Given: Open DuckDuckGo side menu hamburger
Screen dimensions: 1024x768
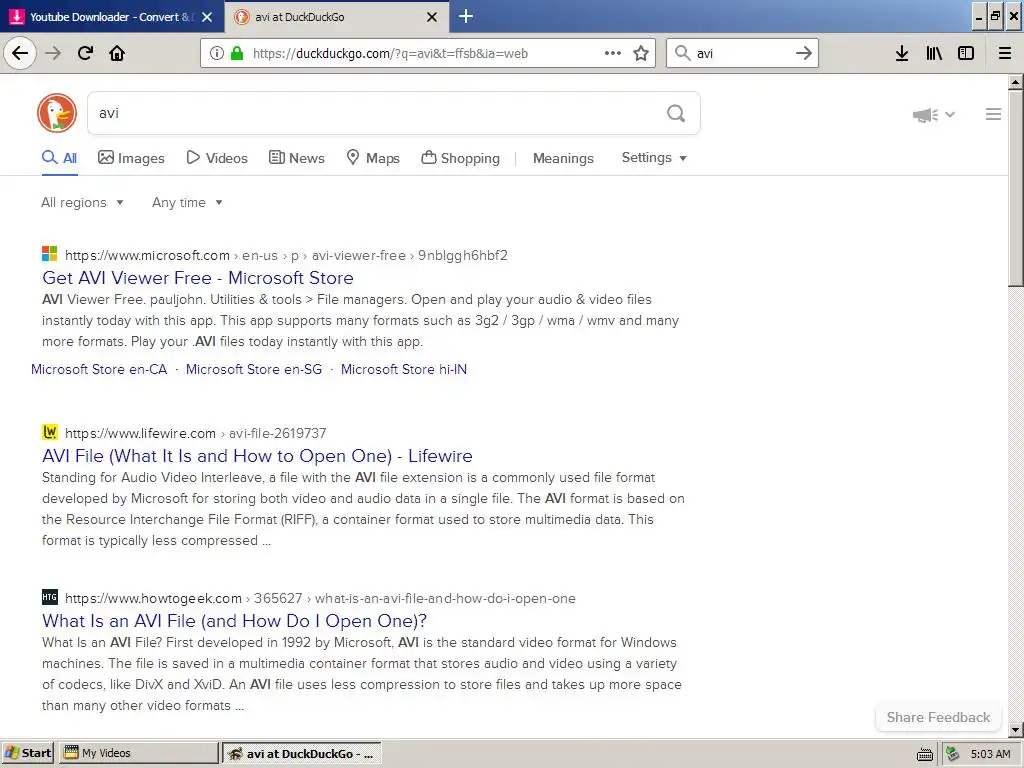Looking at the screenshot, I should (993, 114).
